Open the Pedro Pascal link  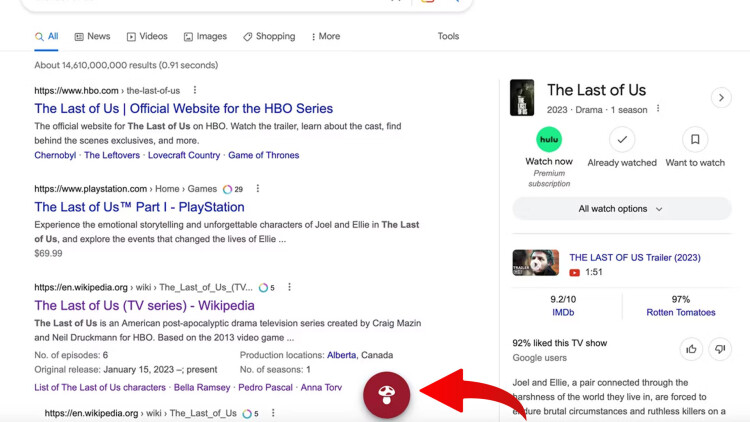point(265,388)
